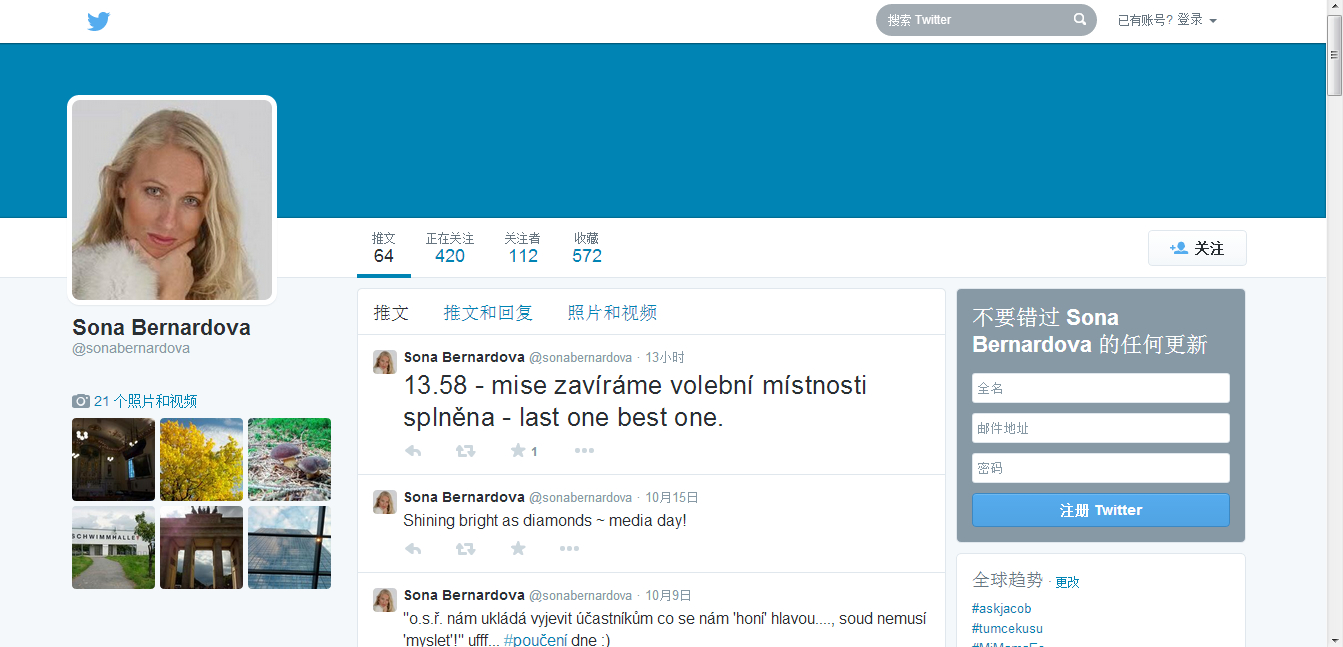The image size is (1343, 647).
Task: Click the 注册 Twitter signup button
Action: 1101,510
